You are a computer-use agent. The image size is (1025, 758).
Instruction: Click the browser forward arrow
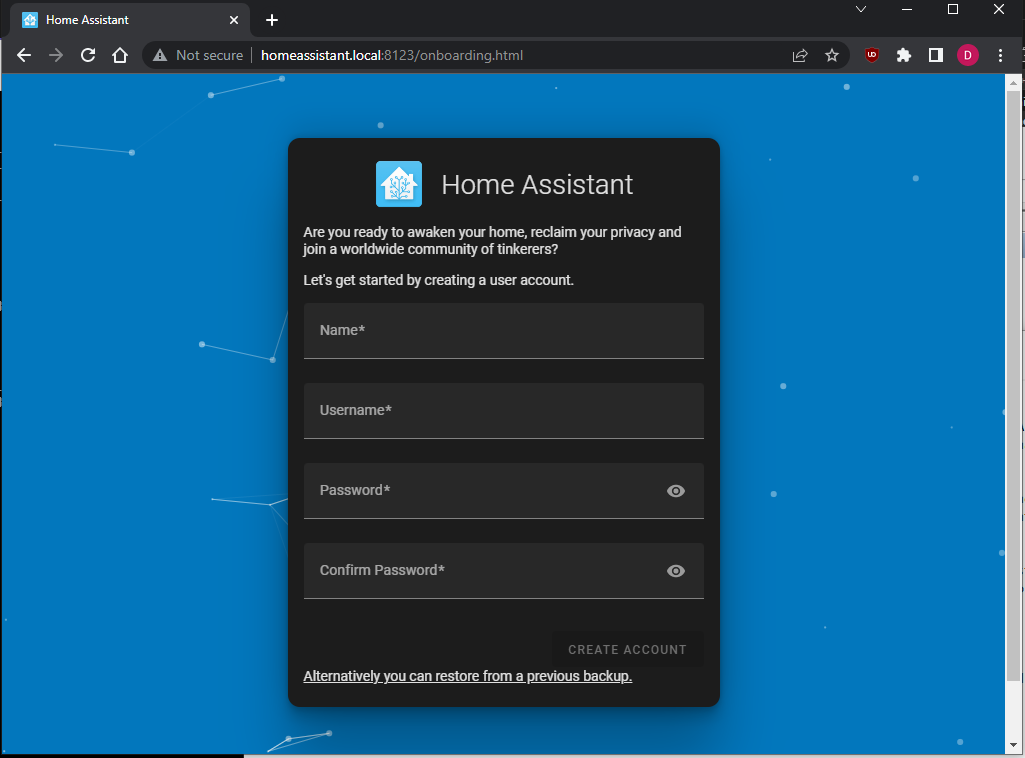56,56
